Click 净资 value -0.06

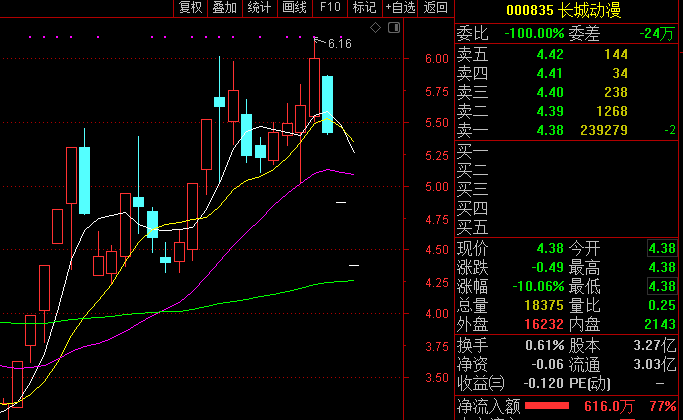pyautogui.click(x=548, y=365)
